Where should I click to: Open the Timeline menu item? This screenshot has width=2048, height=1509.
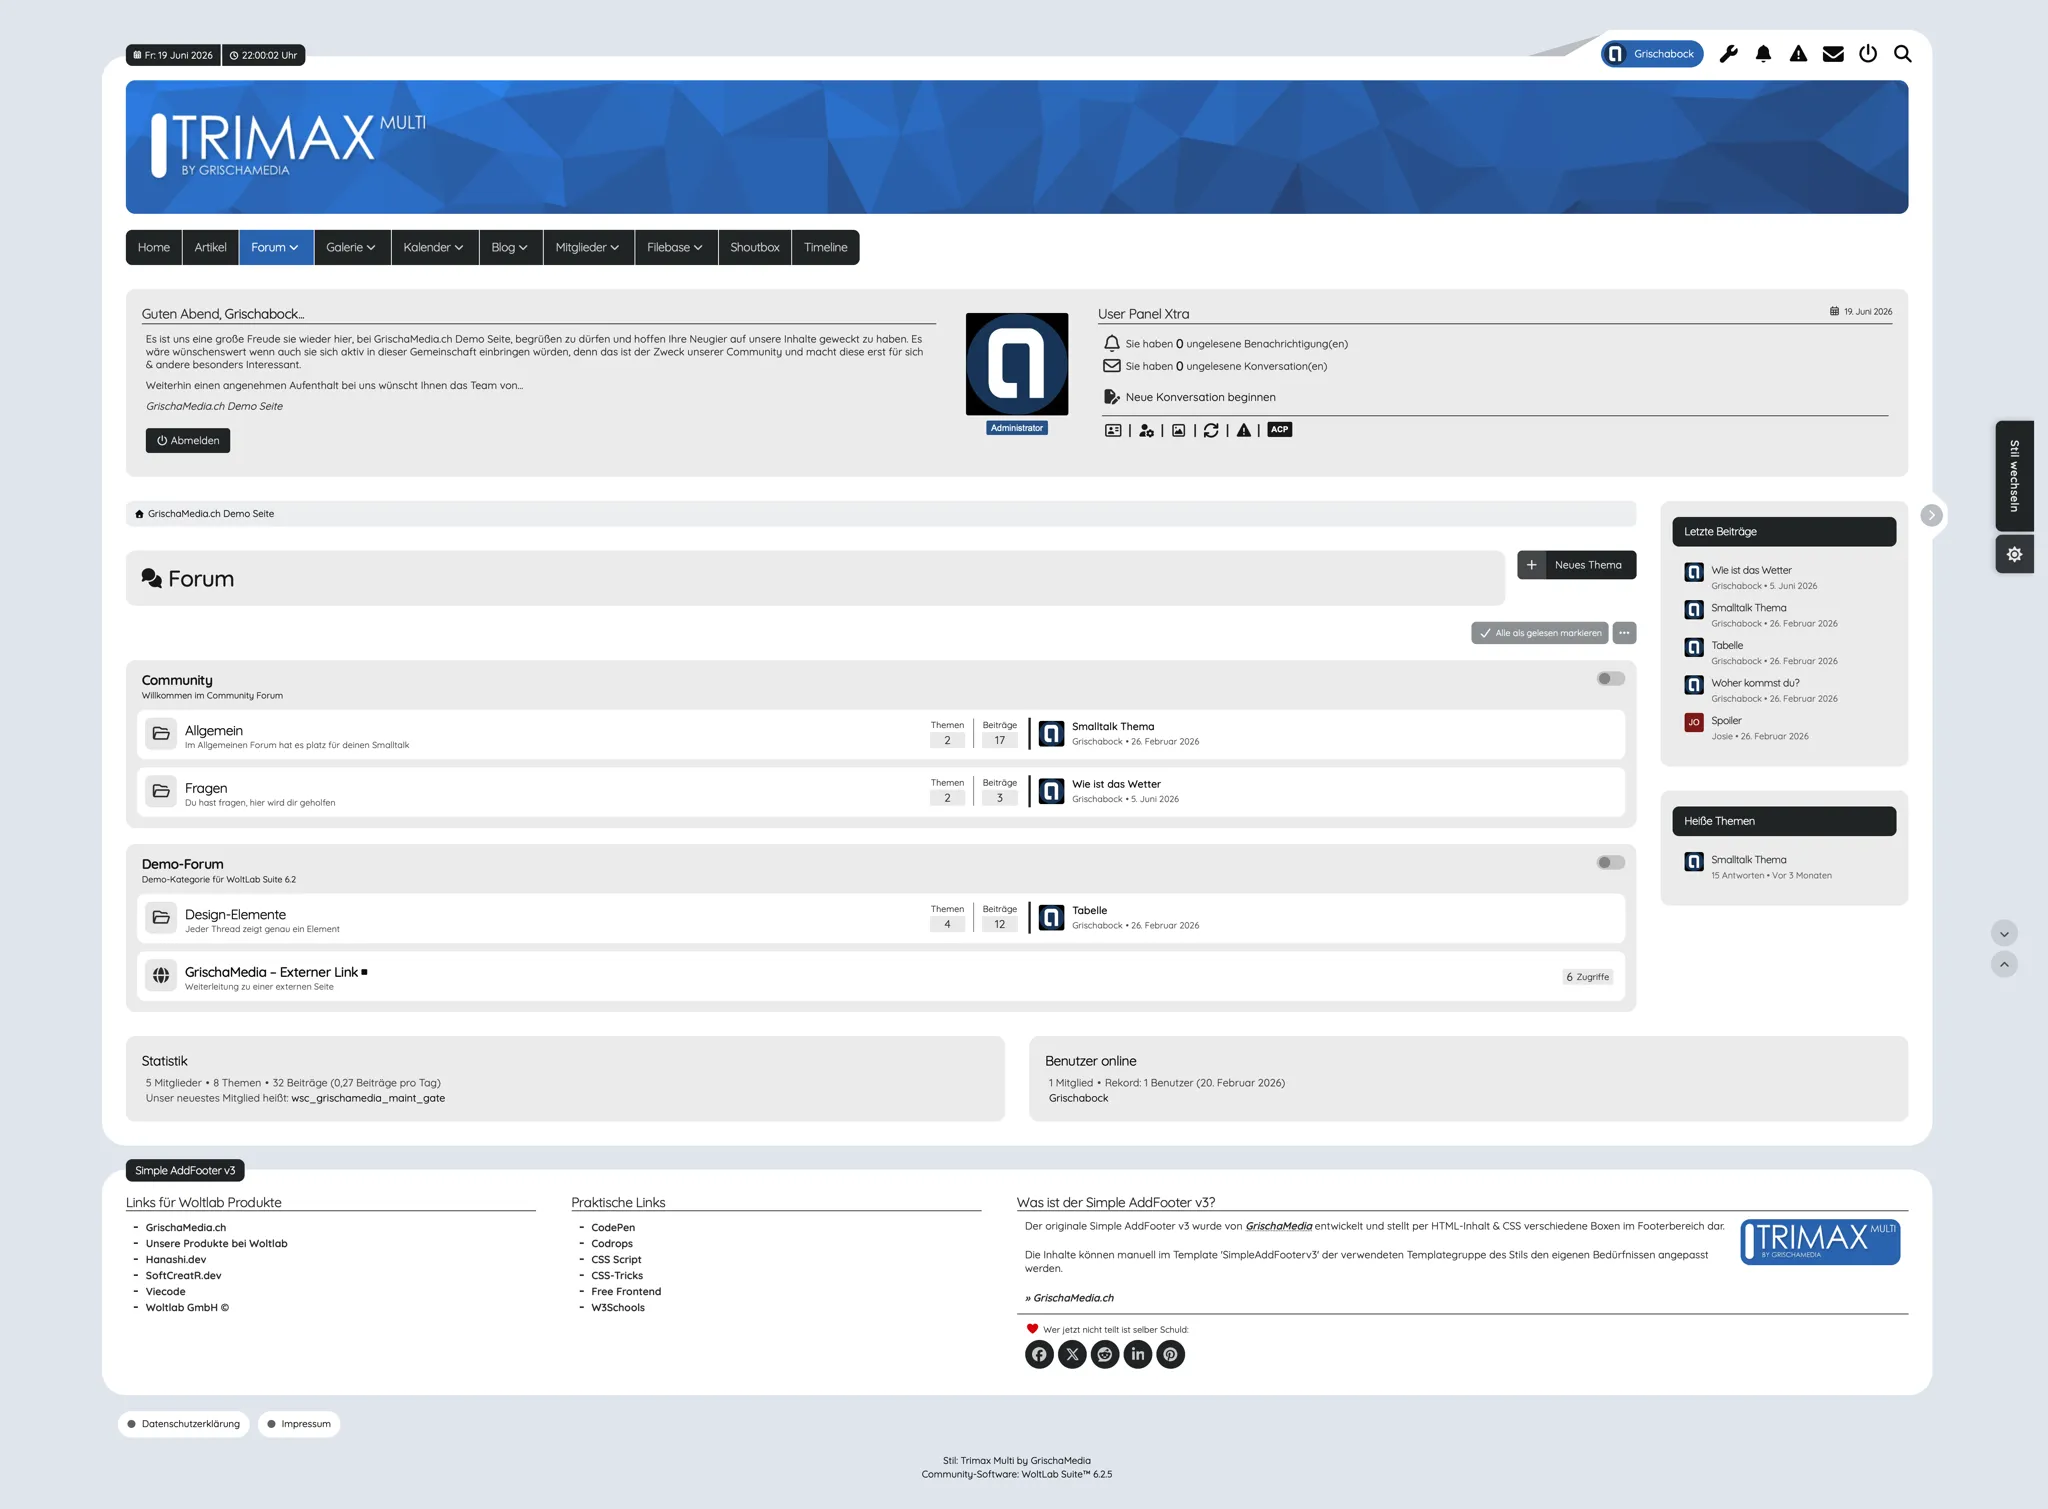[x=825, y=247]
